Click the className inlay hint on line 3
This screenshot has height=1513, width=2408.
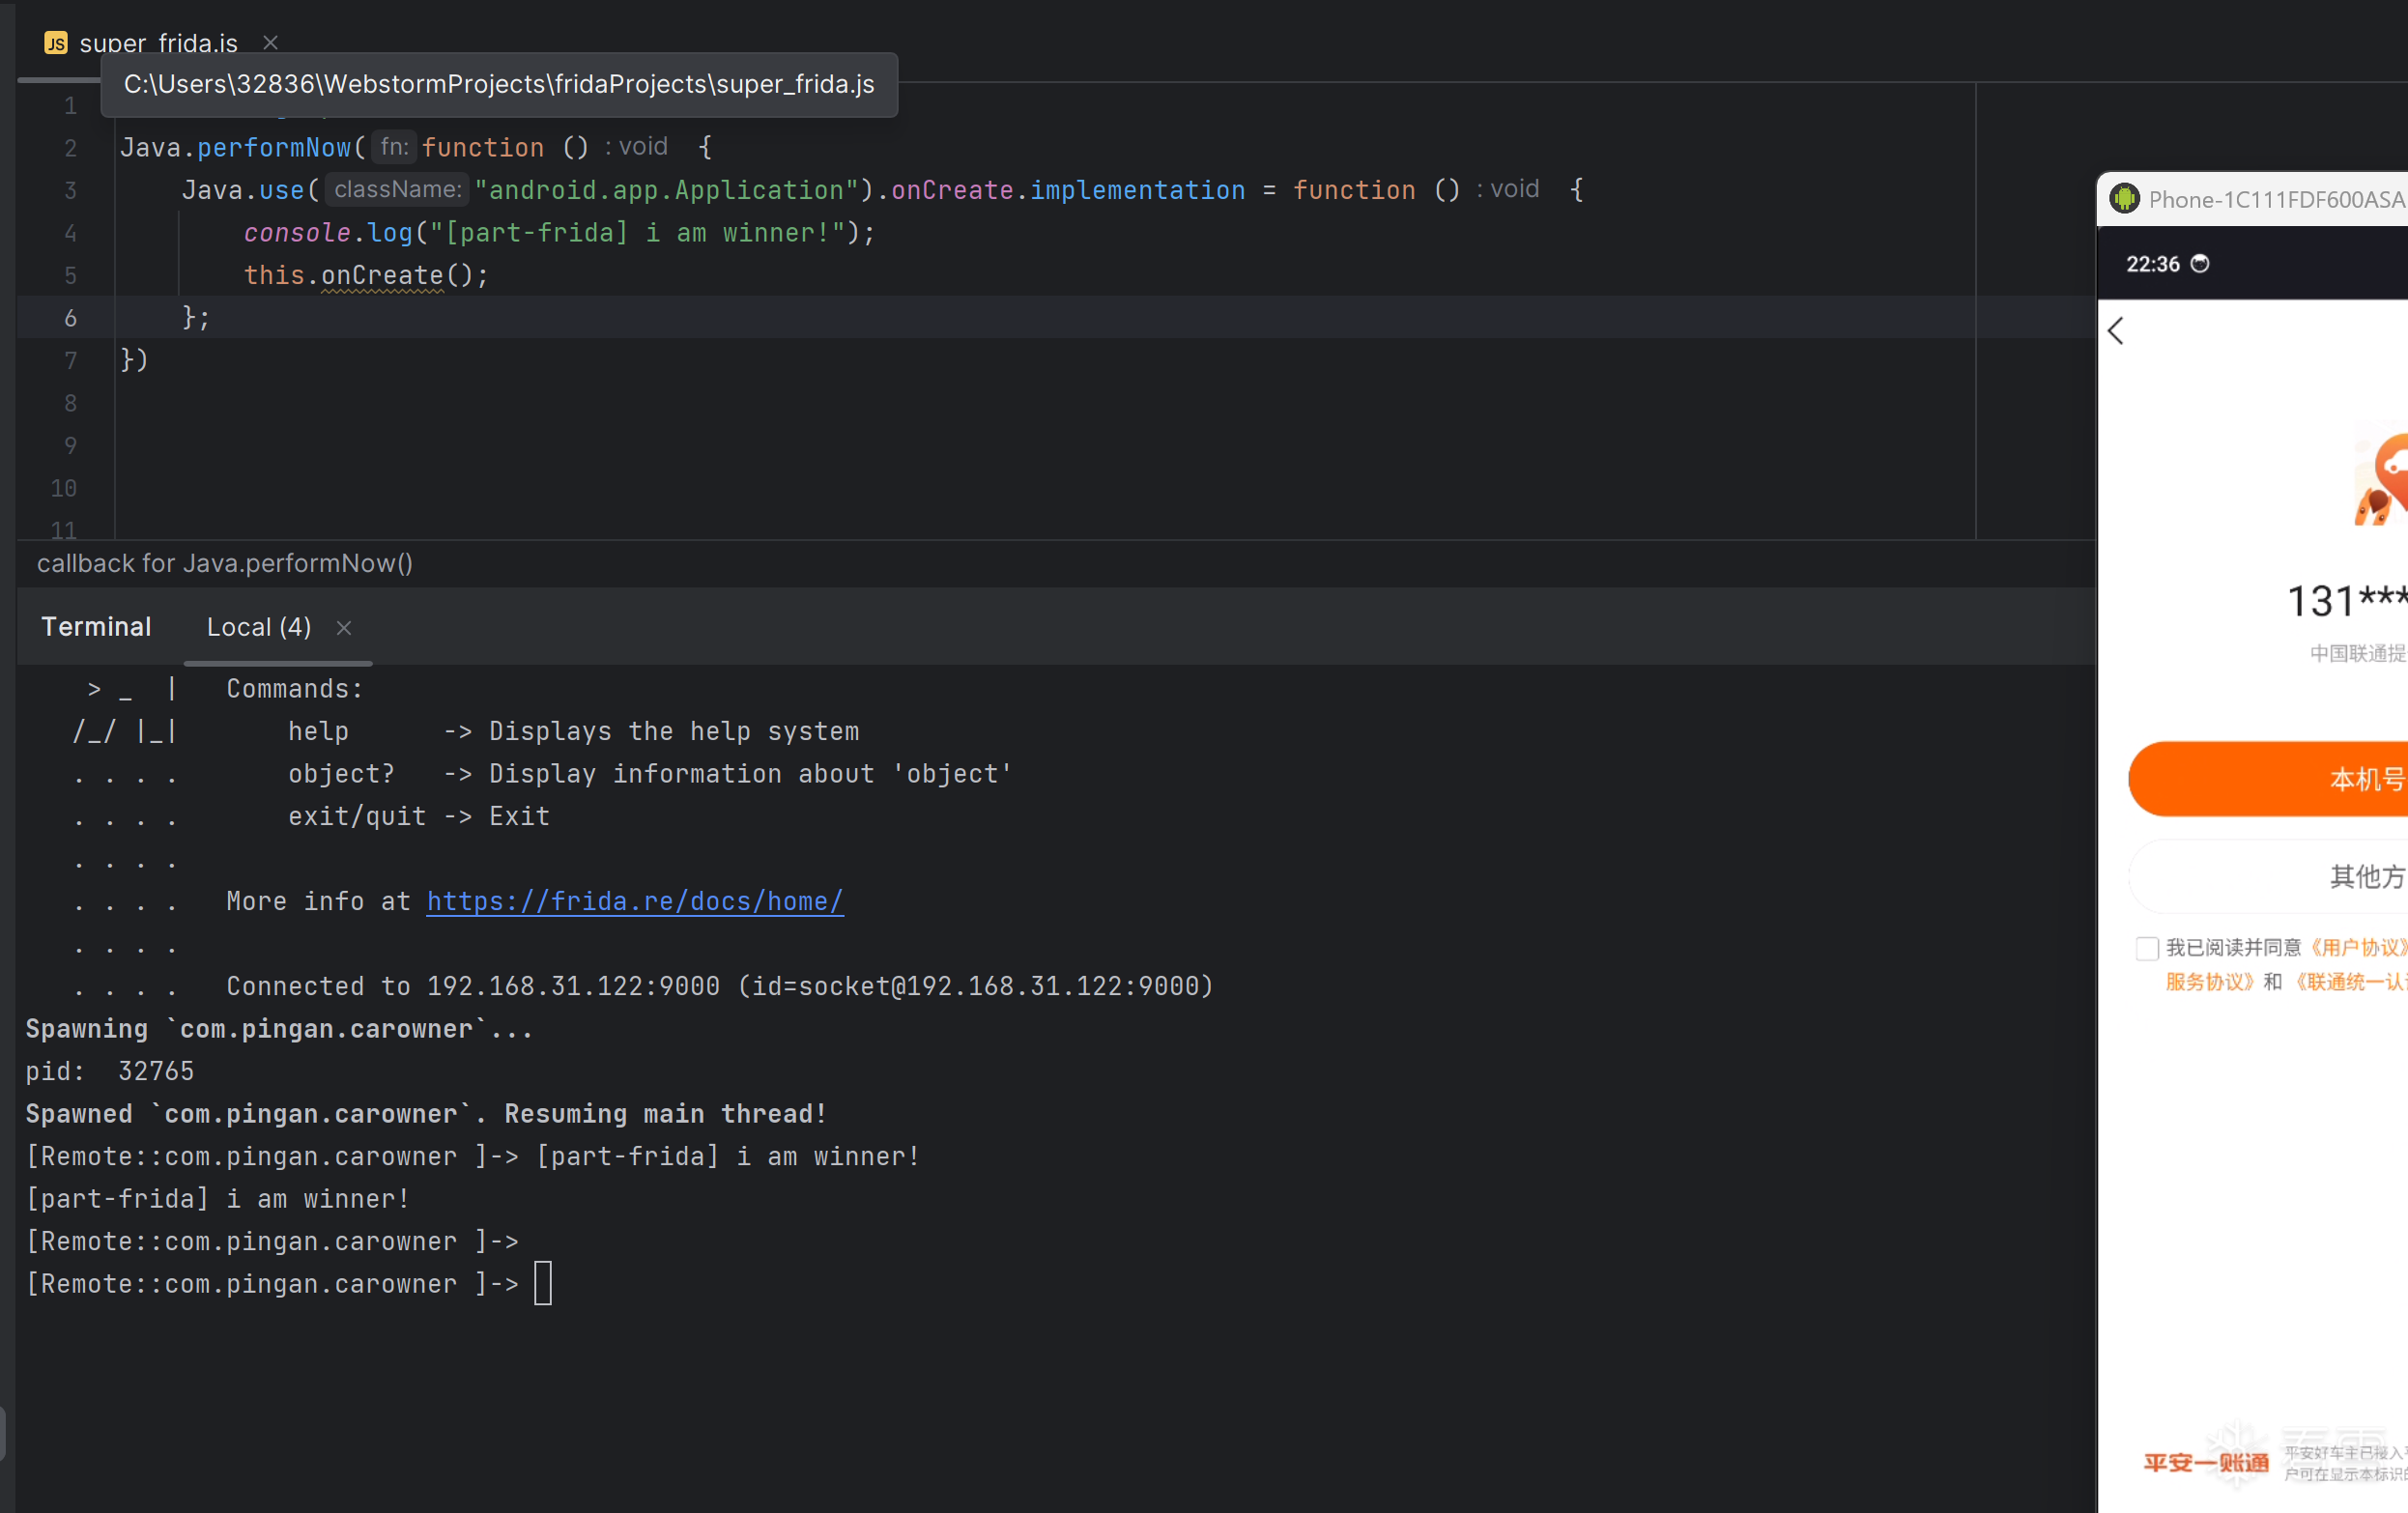[397, 190]
